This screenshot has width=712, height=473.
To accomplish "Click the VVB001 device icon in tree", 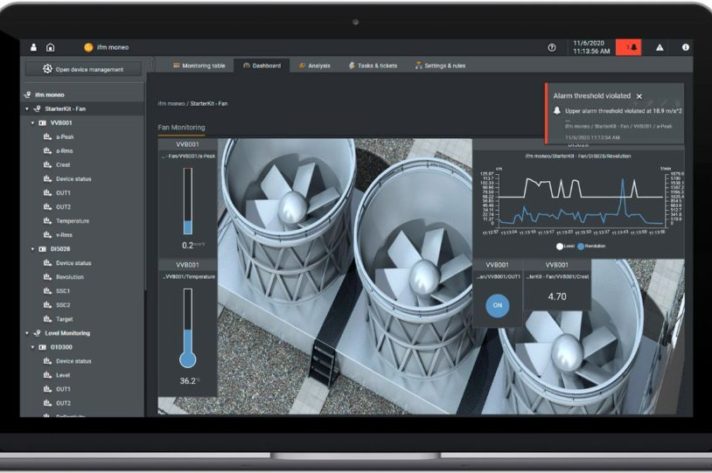I will click(x=43, y=123).
